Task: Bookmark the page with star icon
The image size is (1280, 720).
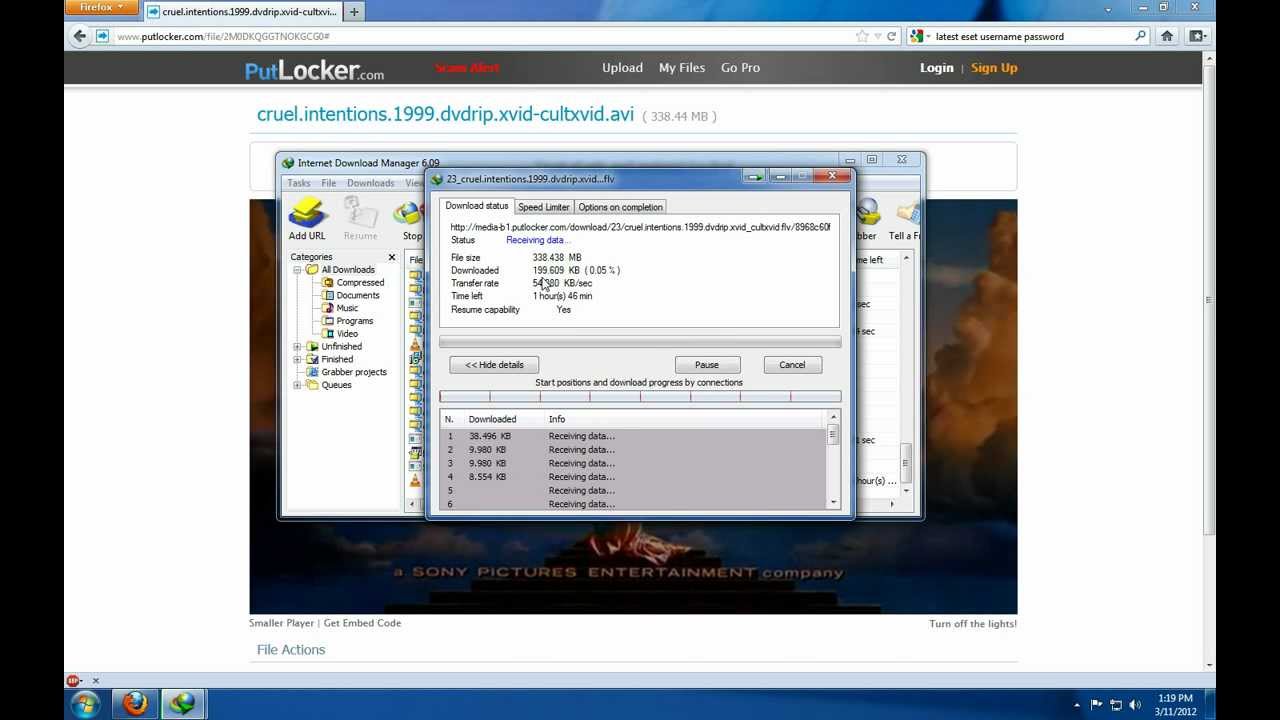Action: [x=861, y=36]
